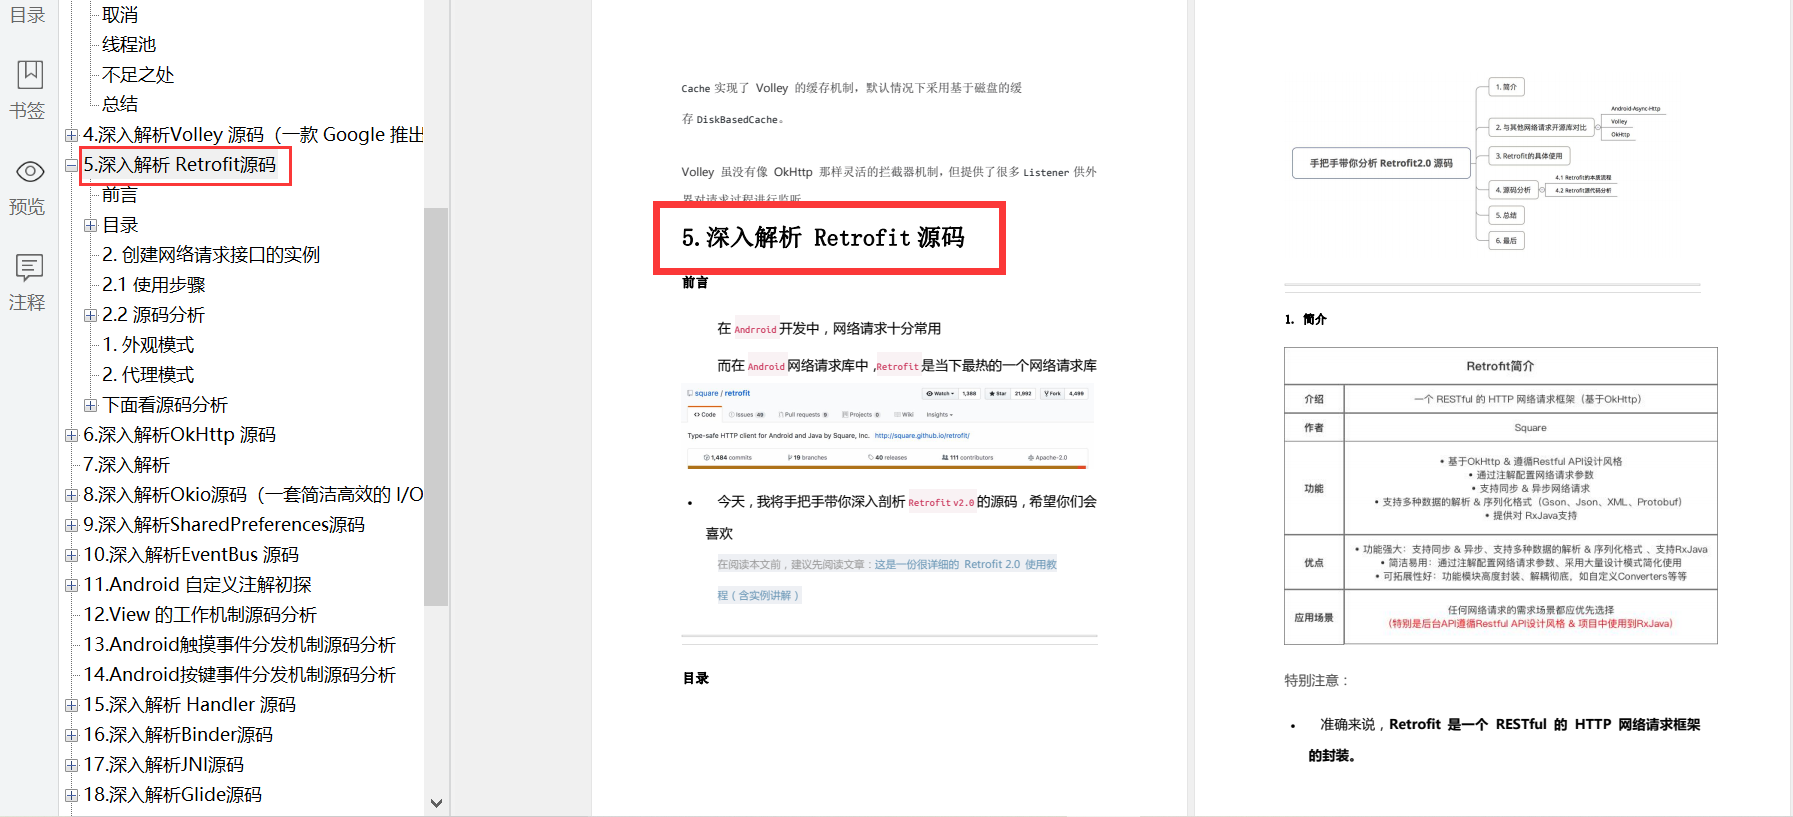This screenshot has width=1793, height=817.
Task: Open the 16.深入解析Binder源码 entry
Action: coord(178,734)
